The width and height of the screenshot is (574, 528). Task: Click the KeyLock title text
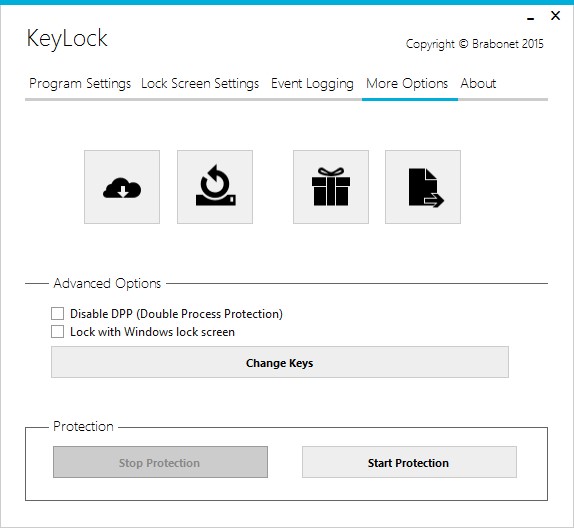click(x=67, y=38)
